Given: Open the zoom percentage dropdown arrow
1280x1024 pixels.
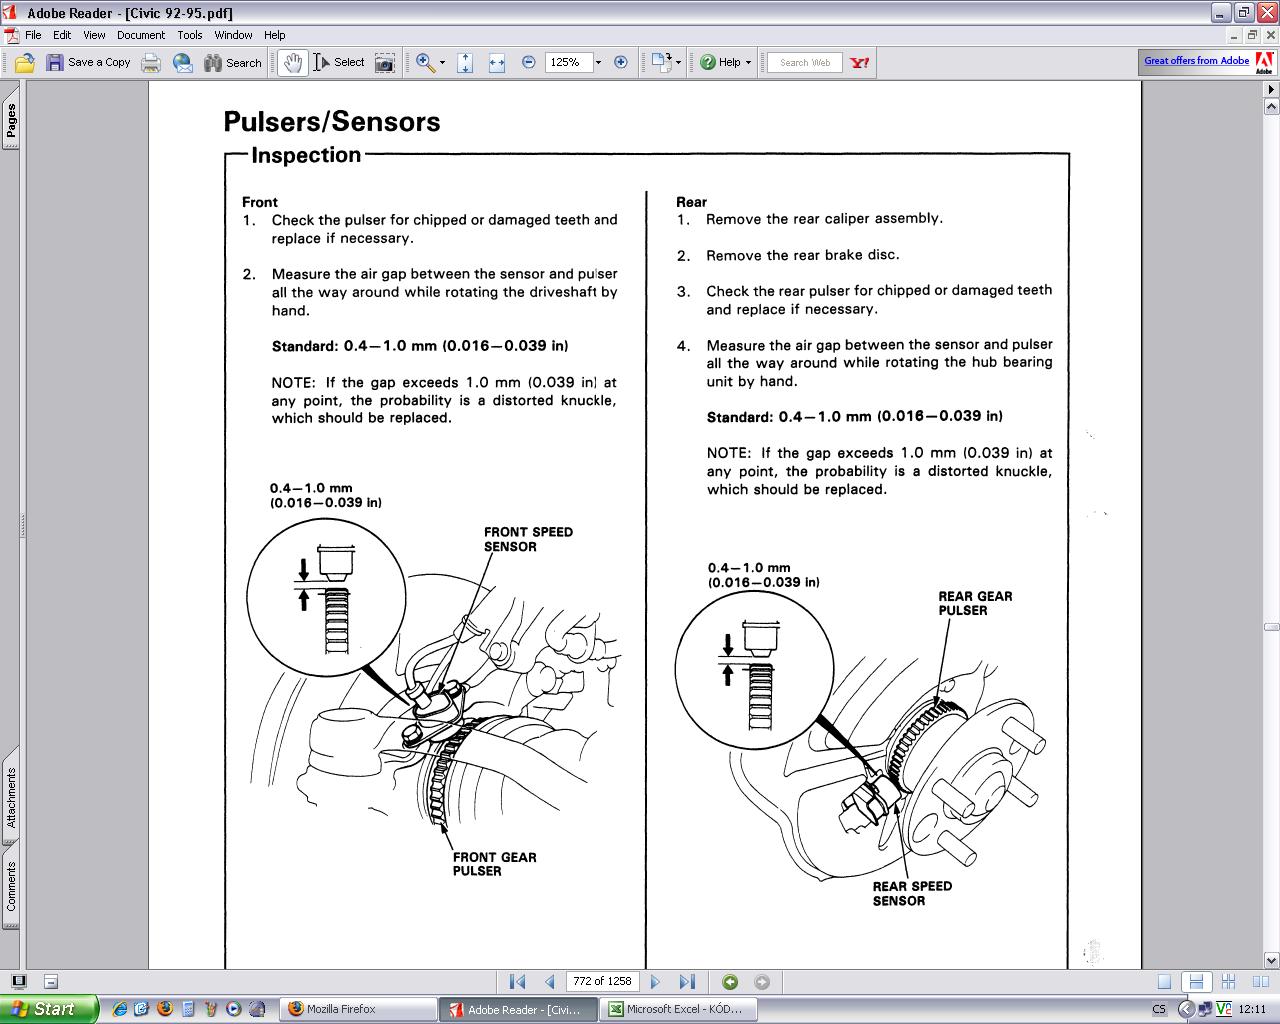Looking at the screenshot, I should 598,62.
